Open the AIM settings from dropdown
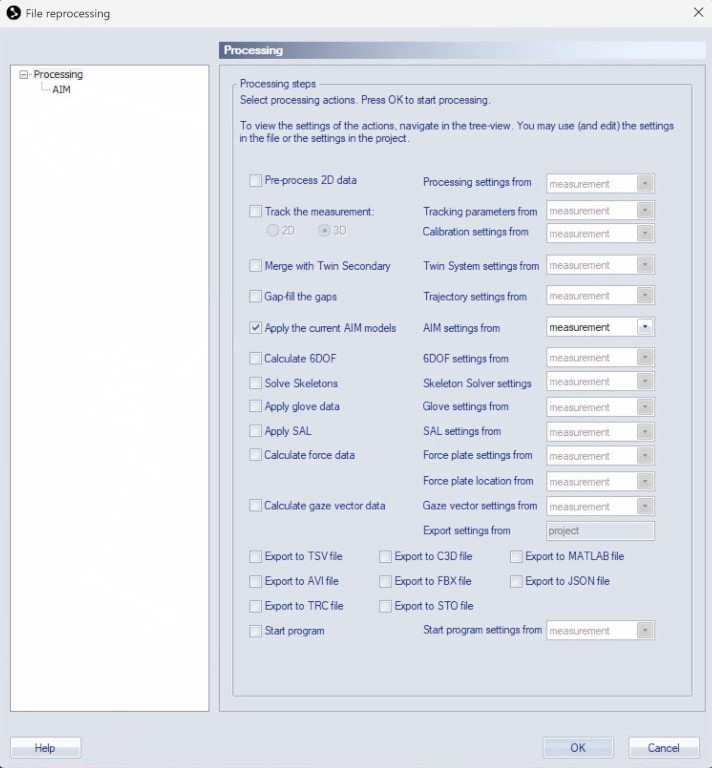Screen dimensions: 712x768 (645, 327)
